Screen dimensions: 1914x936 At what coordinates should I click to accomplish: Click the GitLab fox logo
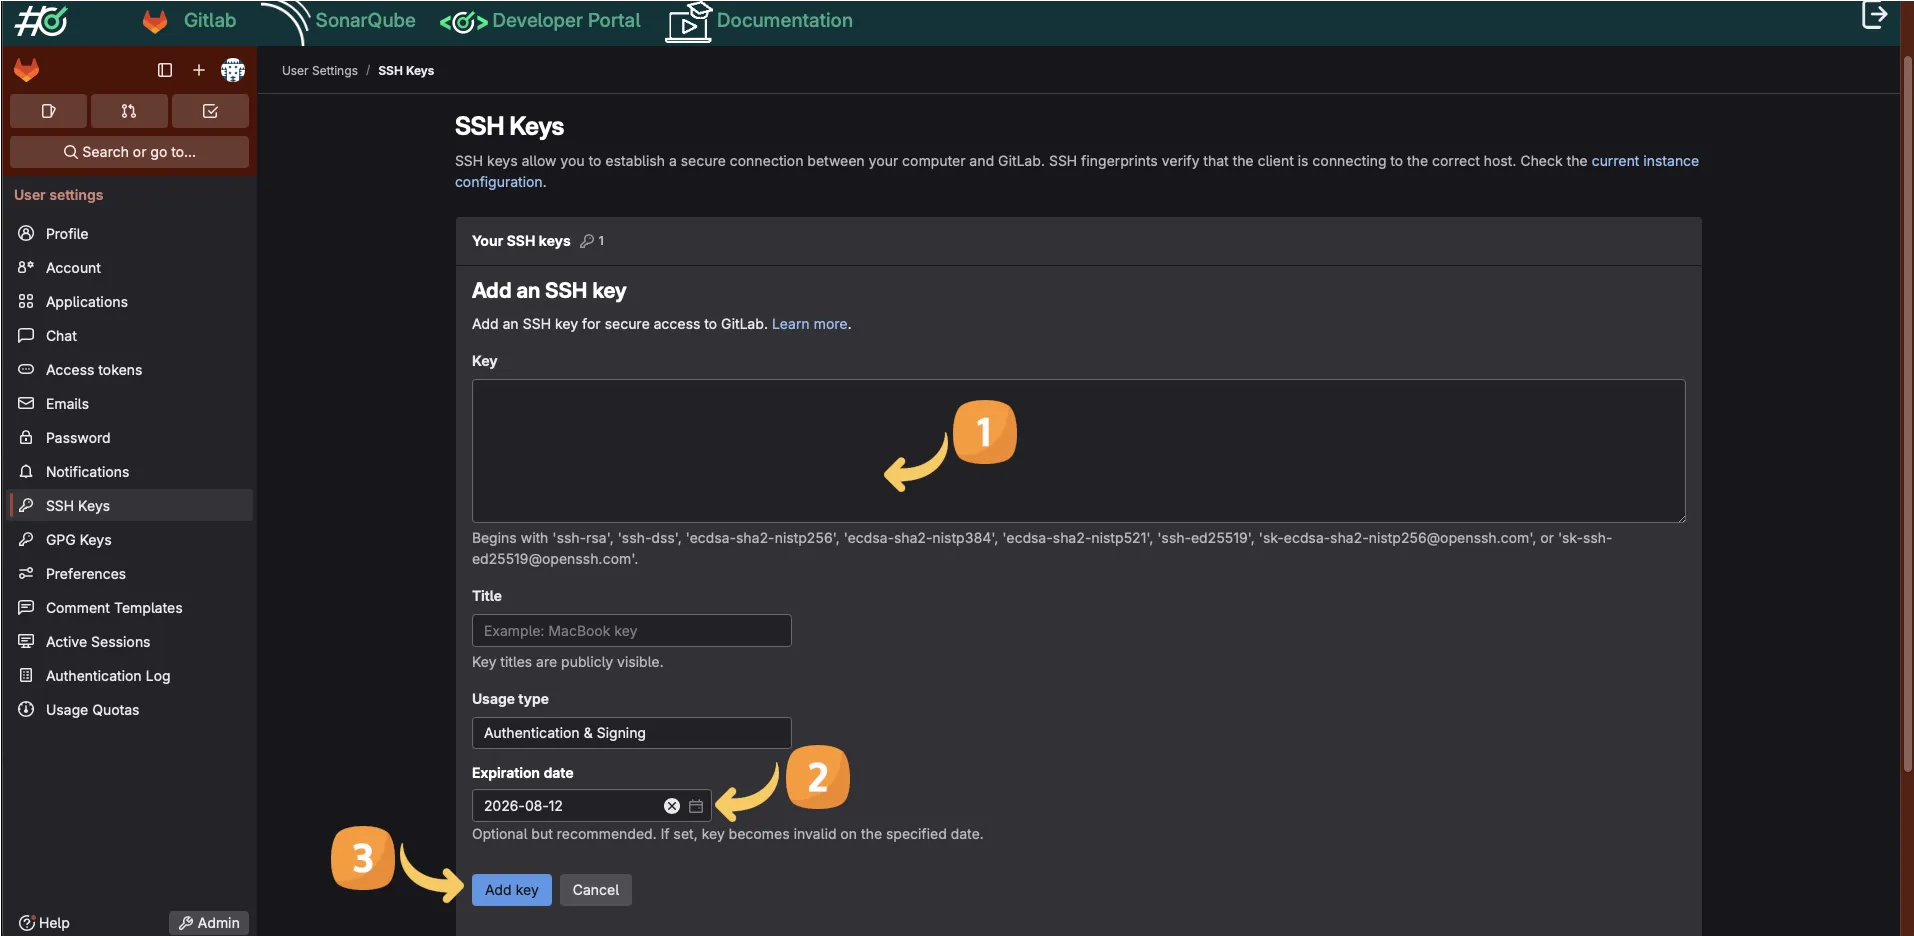27,70
